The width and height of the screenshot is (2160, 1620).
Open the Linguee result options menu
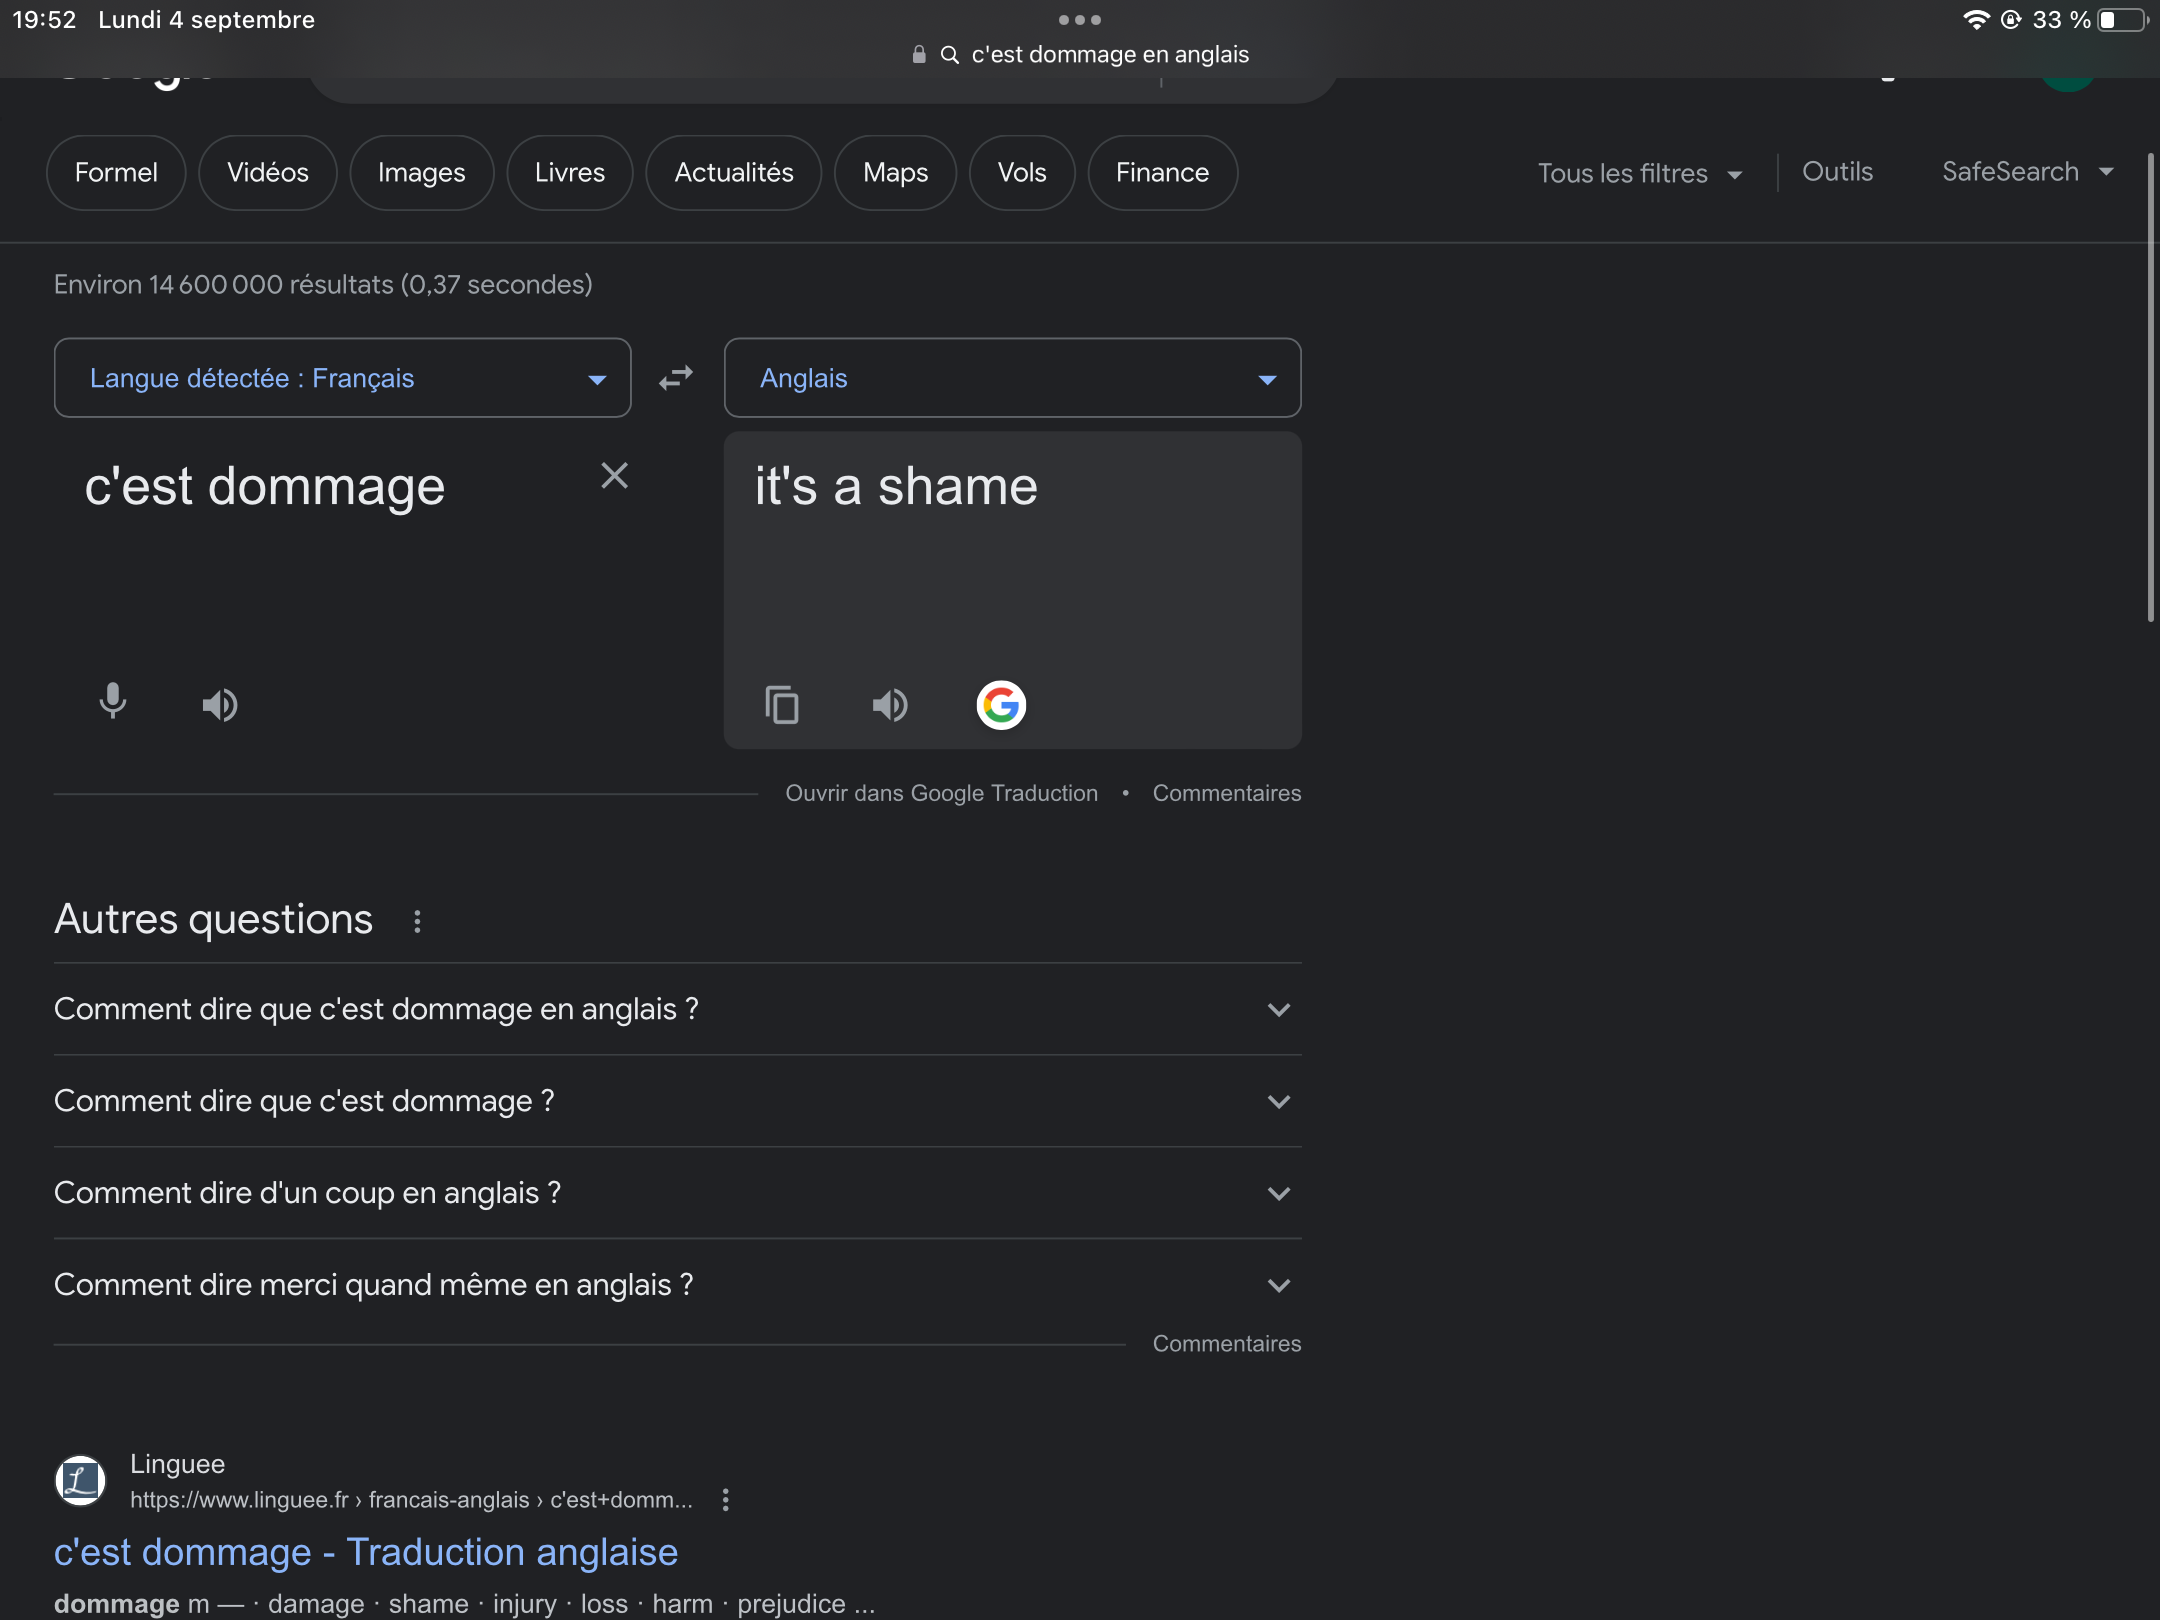tap(726, 1499)
